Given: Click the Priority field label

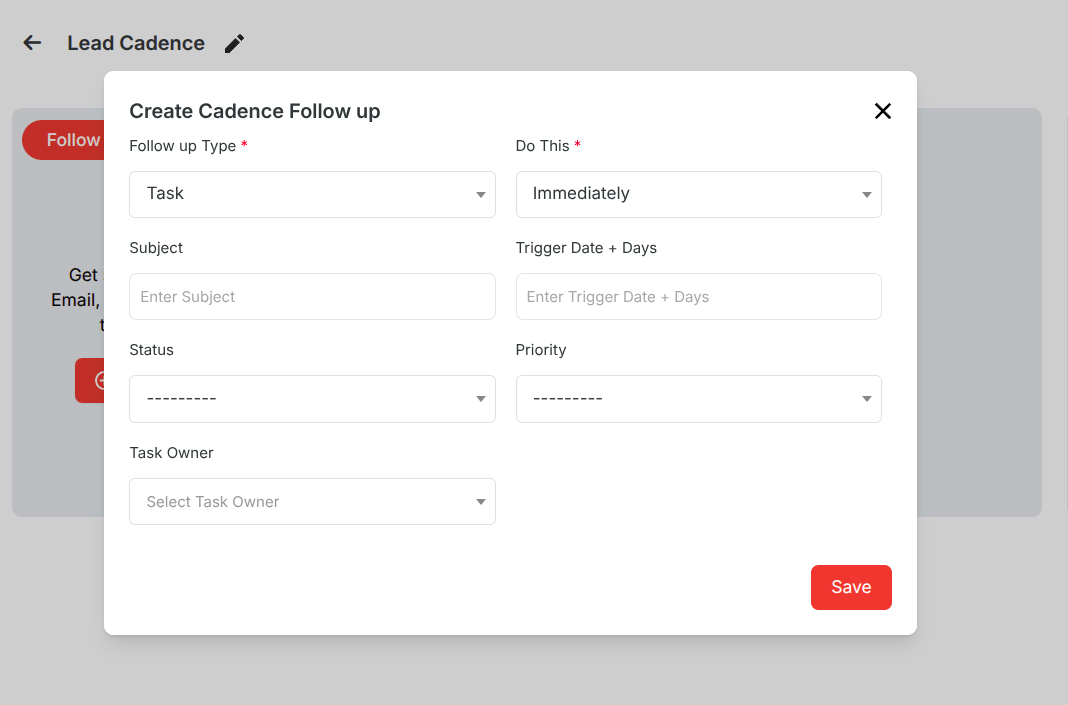Looking at the screenshot, I should coord(541,350).
